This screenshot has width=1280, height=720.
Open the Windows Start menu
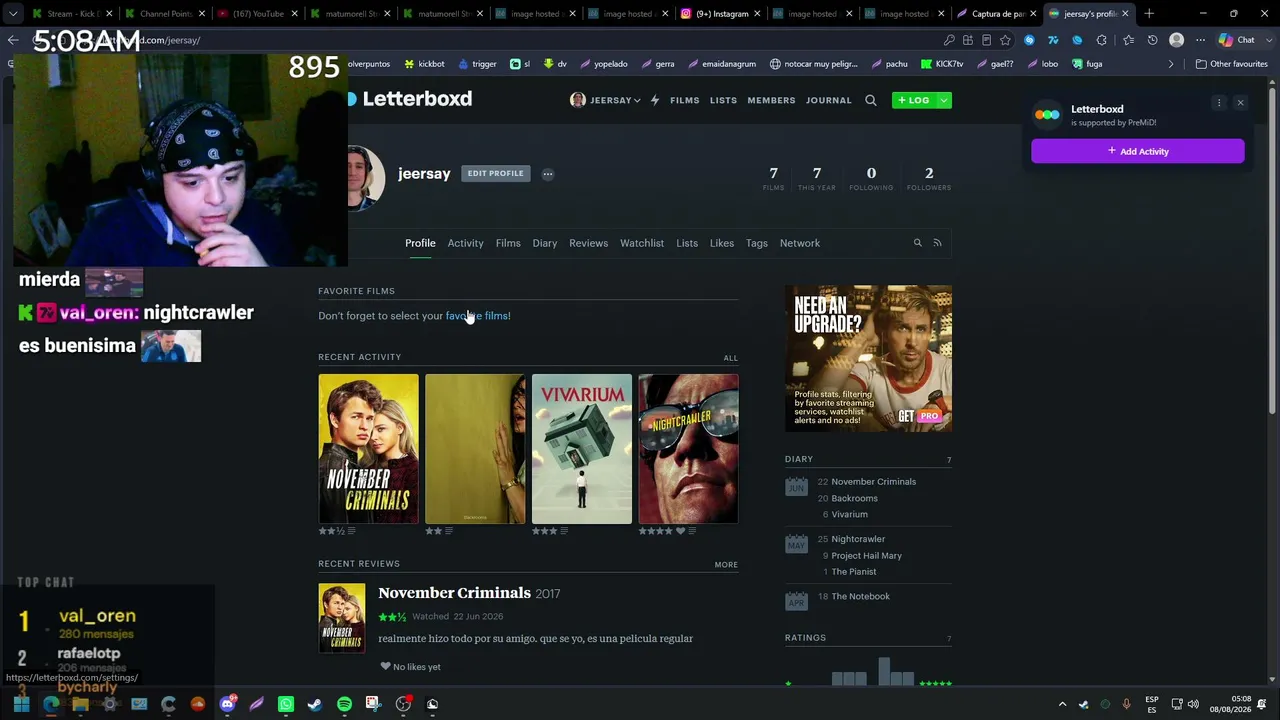click(x=21, y=704)
